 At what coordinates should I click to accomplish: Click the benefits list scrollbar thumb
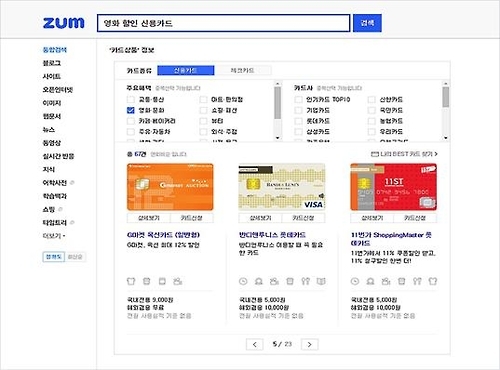(277, 103)
